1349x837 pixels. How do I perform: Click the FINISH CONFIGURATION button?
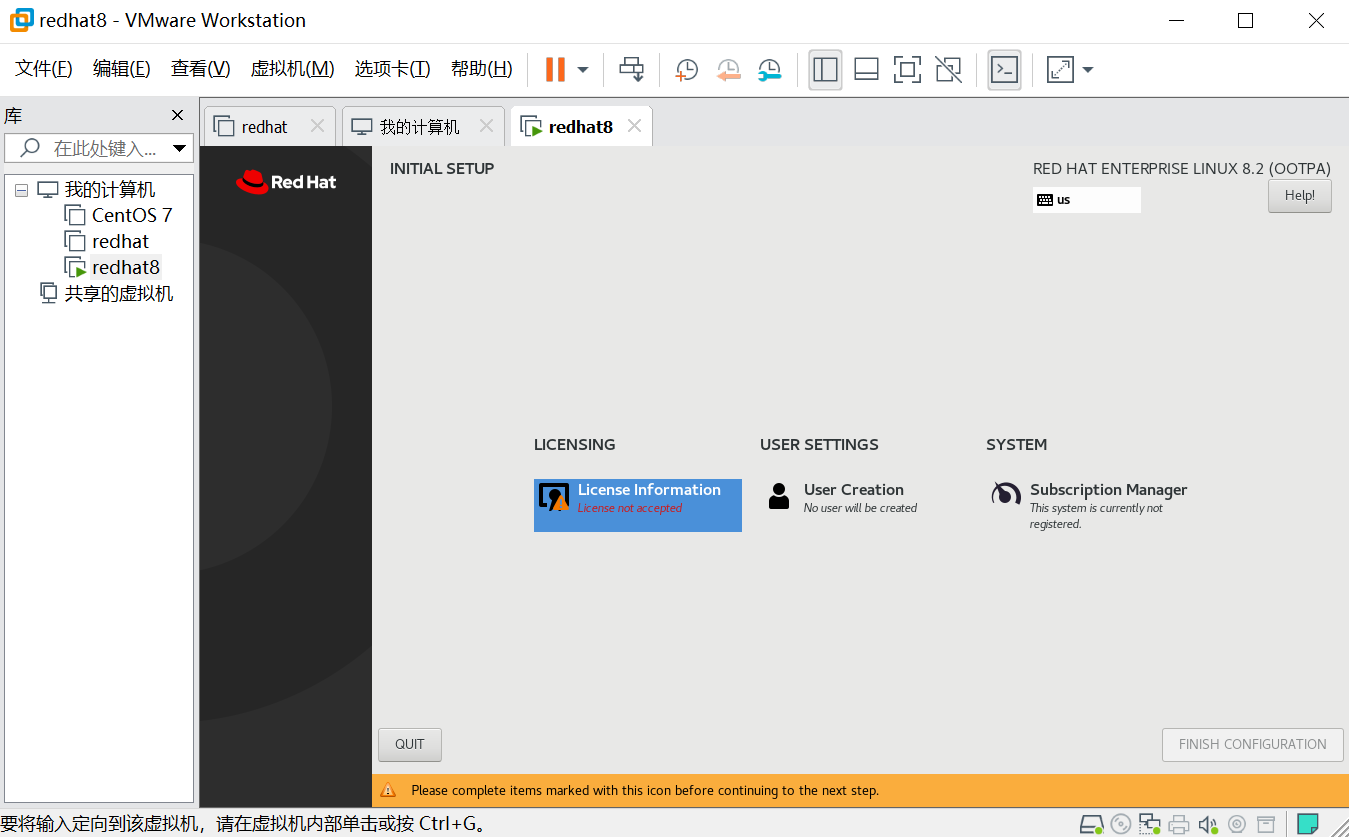1253,745
